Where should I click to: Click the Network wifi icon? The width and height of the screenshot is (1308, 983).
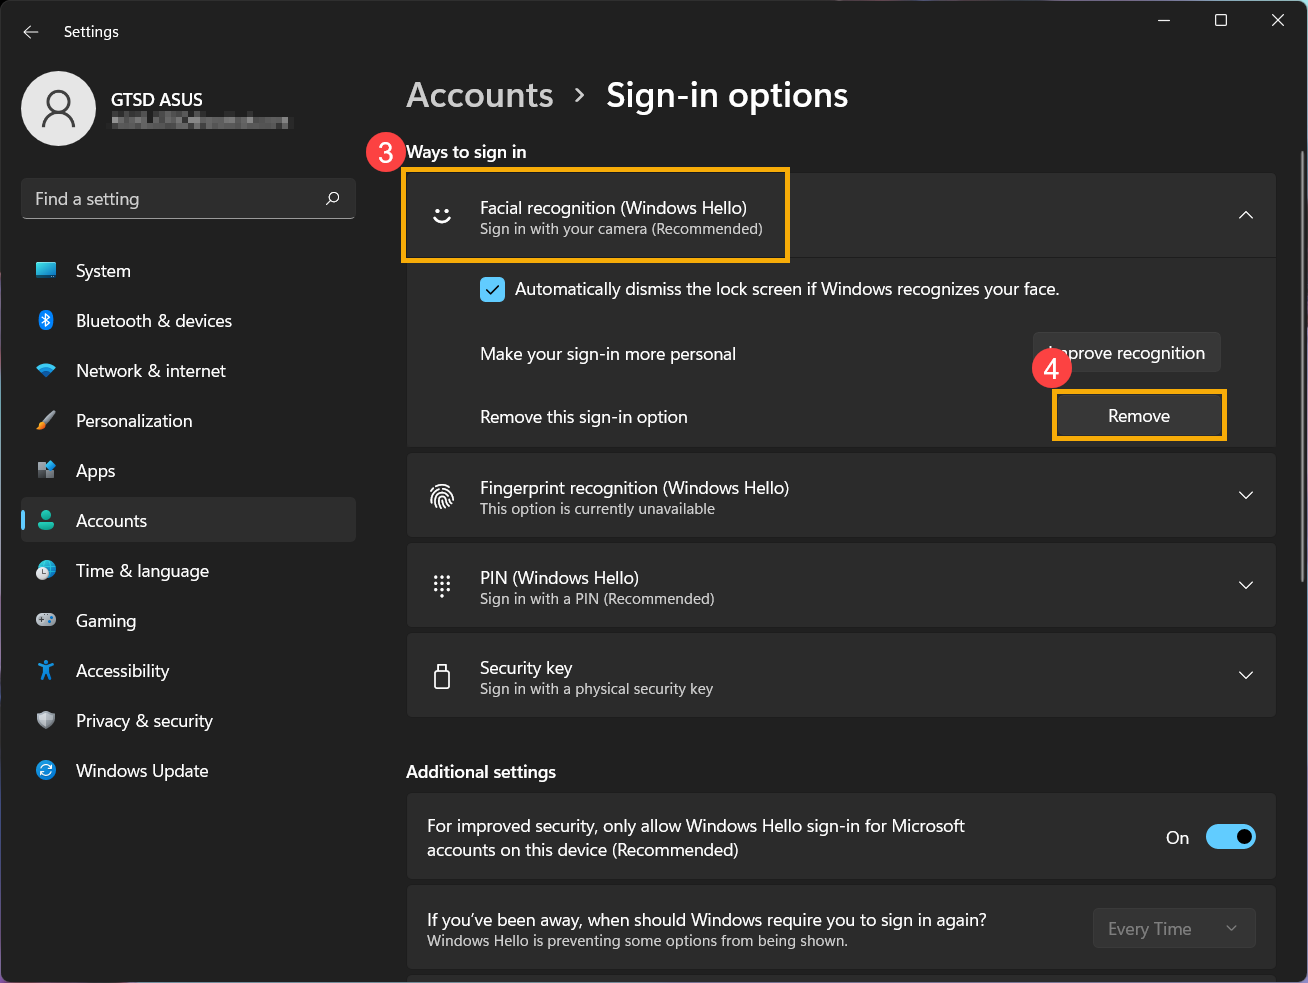(46, 370)
